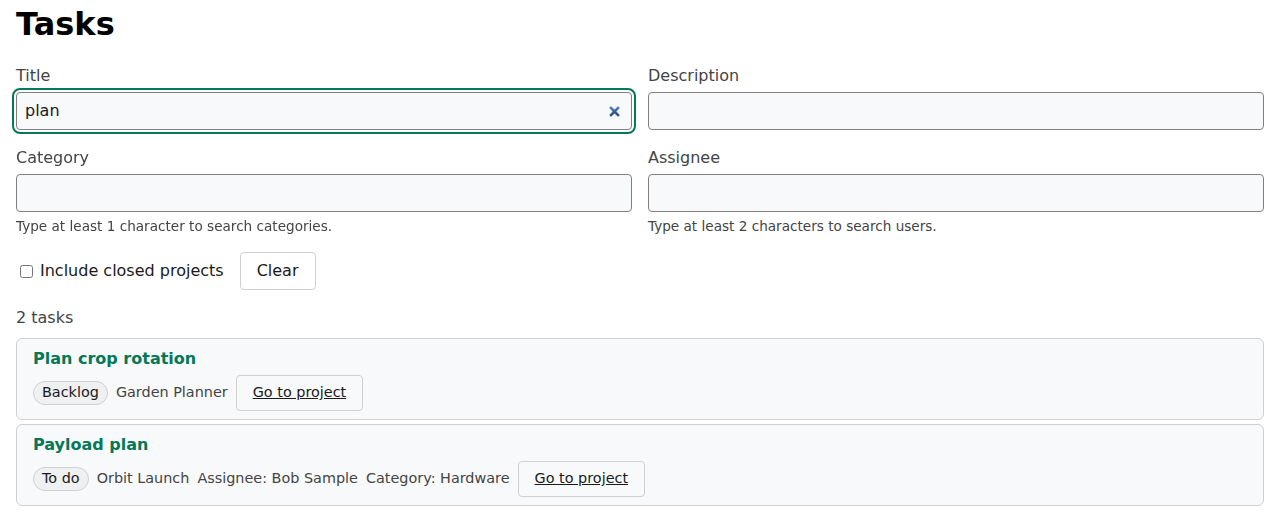Click the 2 tasks count text
Viewport: 1280px width, 520px height.
pyautogui.click(x=45, y=317)
